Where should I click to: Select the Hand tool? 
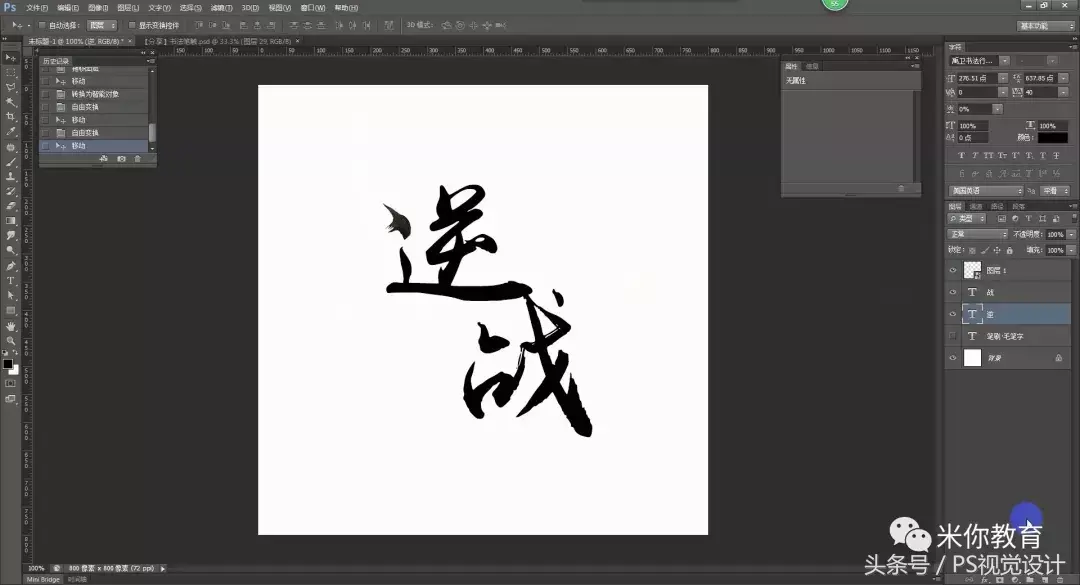(x=10, y=326)
